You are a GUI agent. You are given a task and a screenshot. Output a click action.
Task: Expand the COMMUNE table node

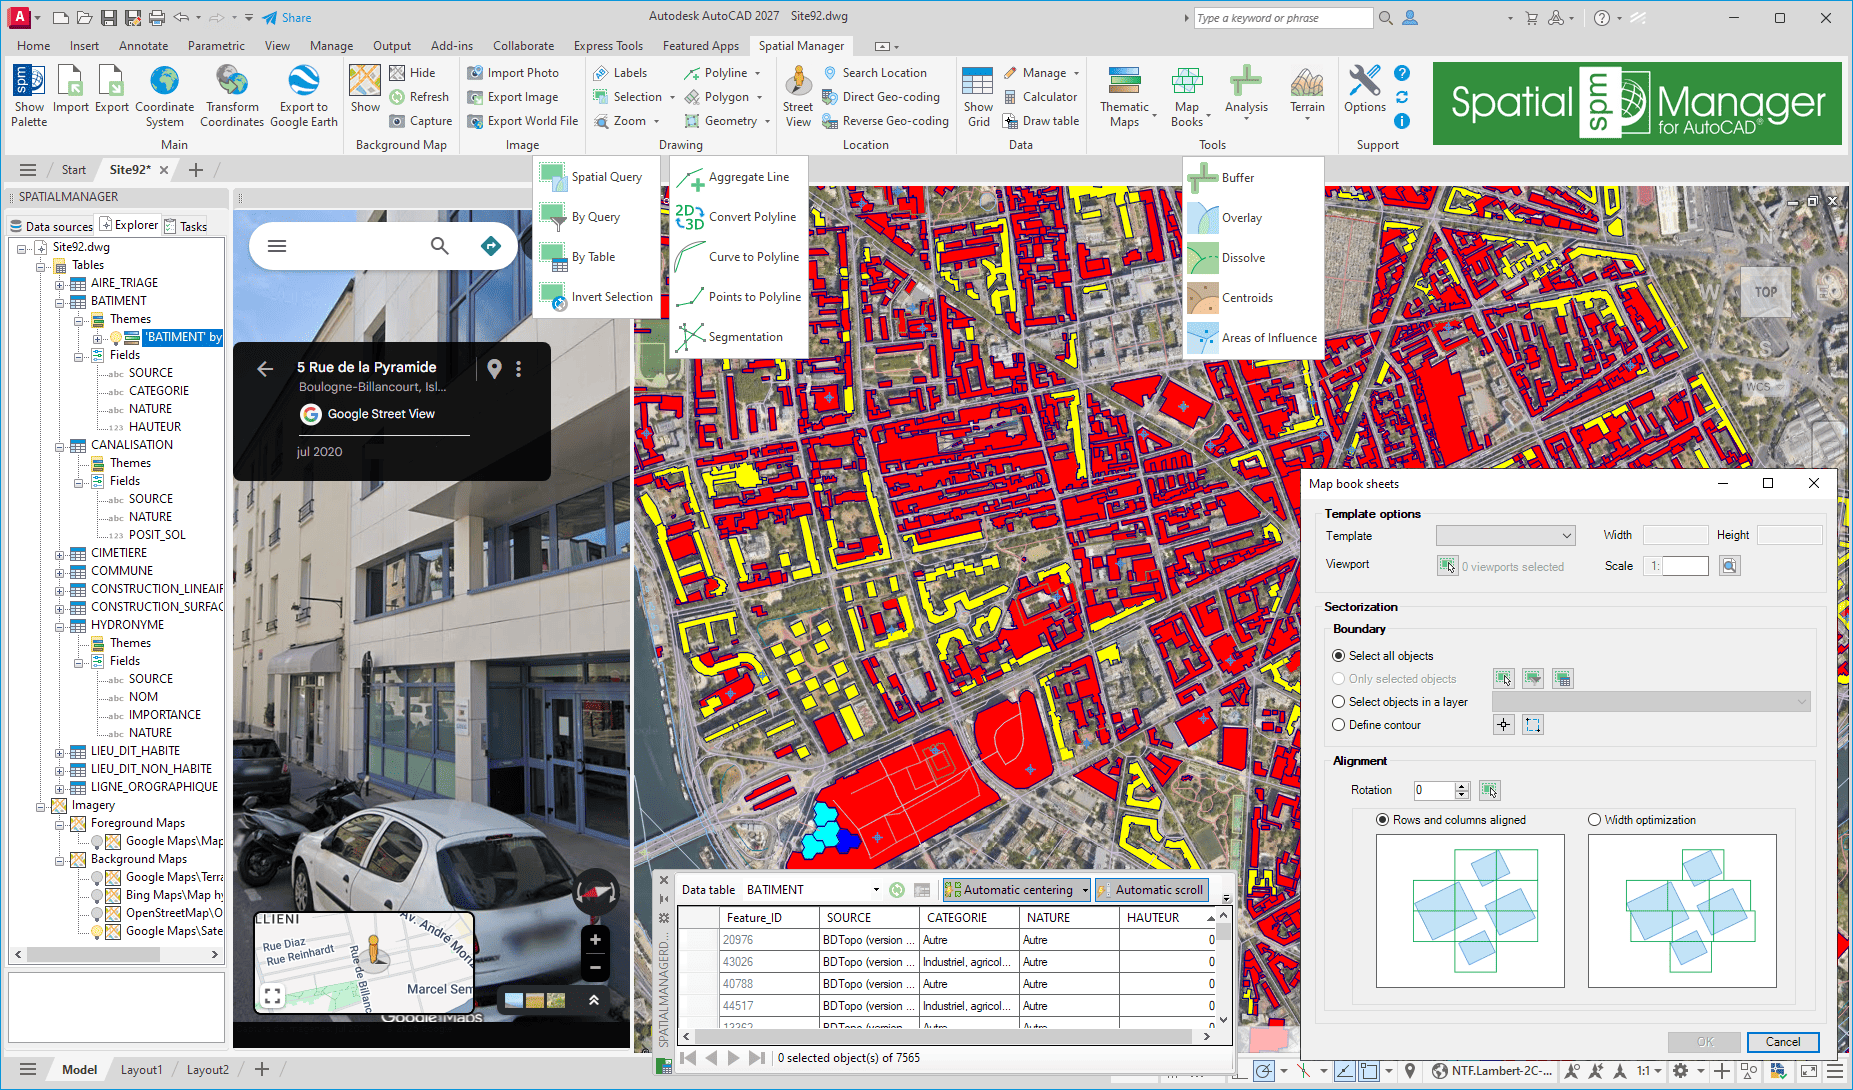pyautogui.click(x=60, y=571)
